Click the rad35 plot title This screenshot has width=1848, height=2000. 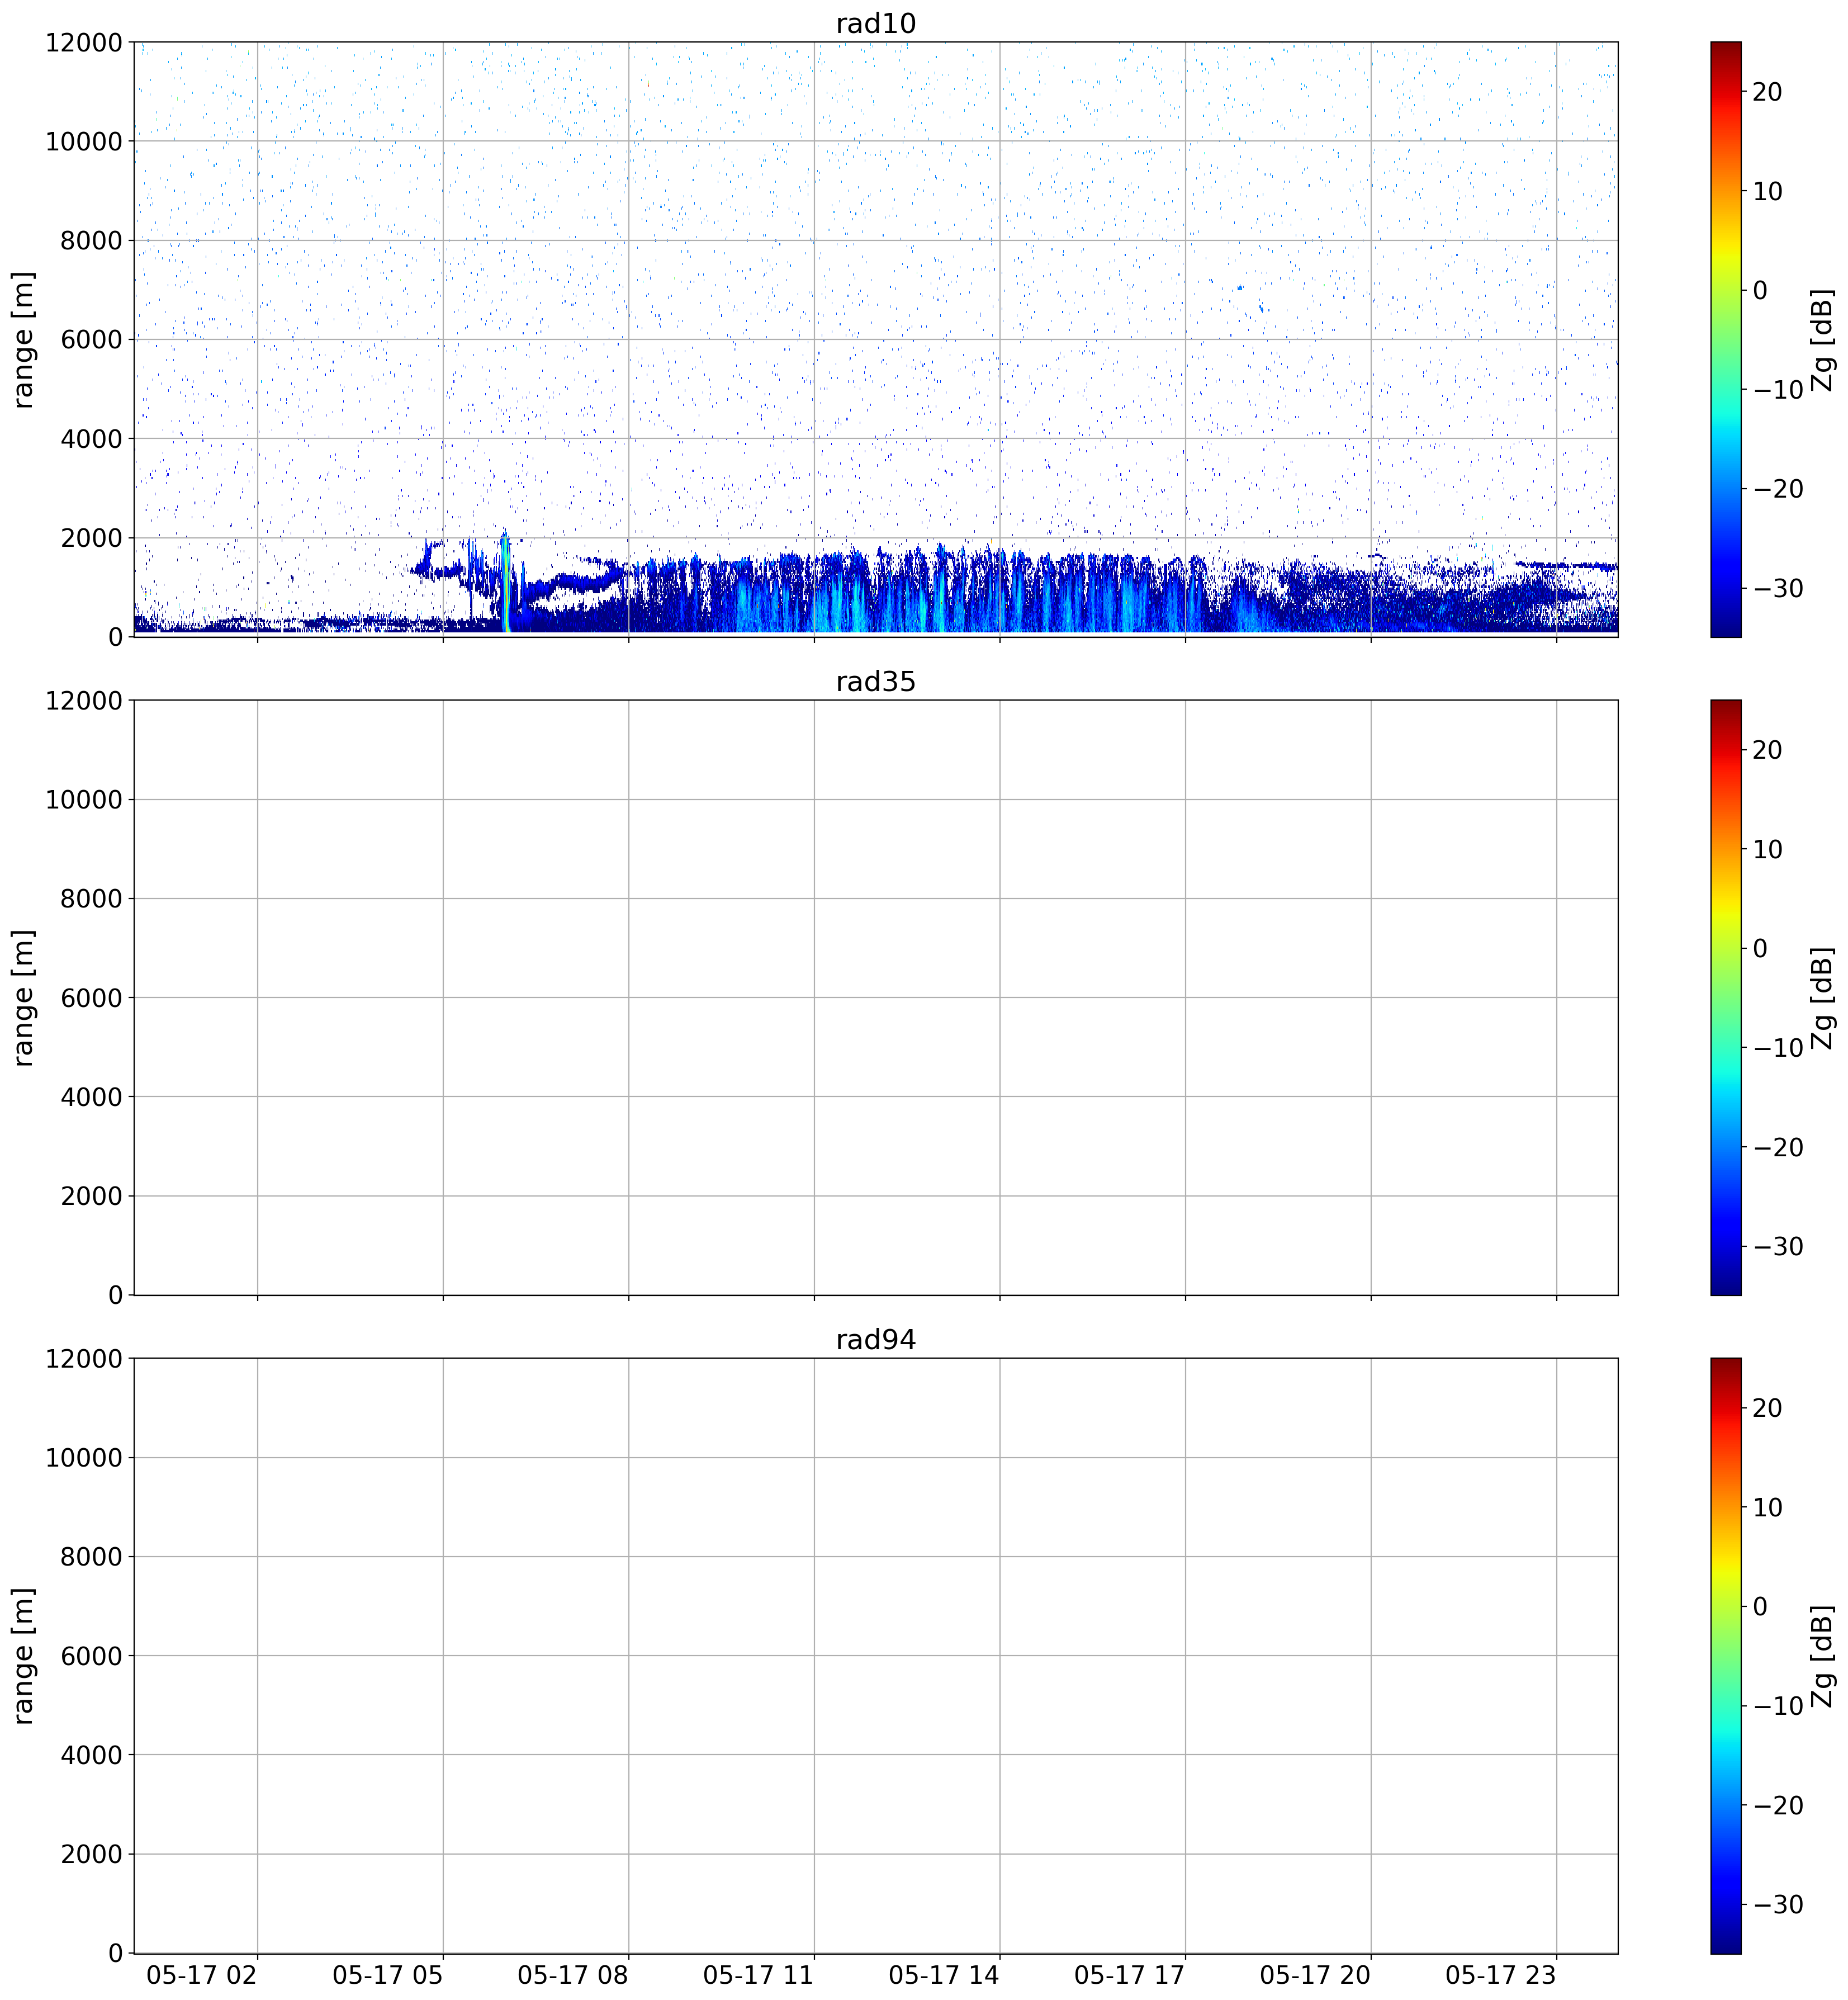(875, 682)
